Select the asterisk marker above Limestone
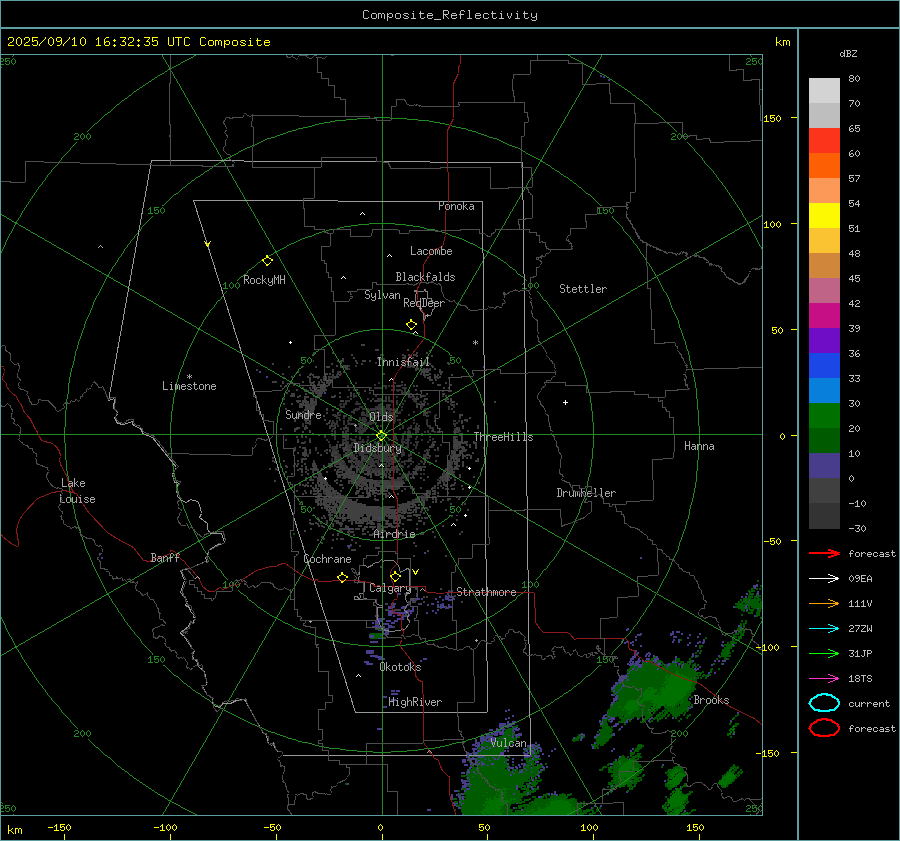 tap(189, 377)
